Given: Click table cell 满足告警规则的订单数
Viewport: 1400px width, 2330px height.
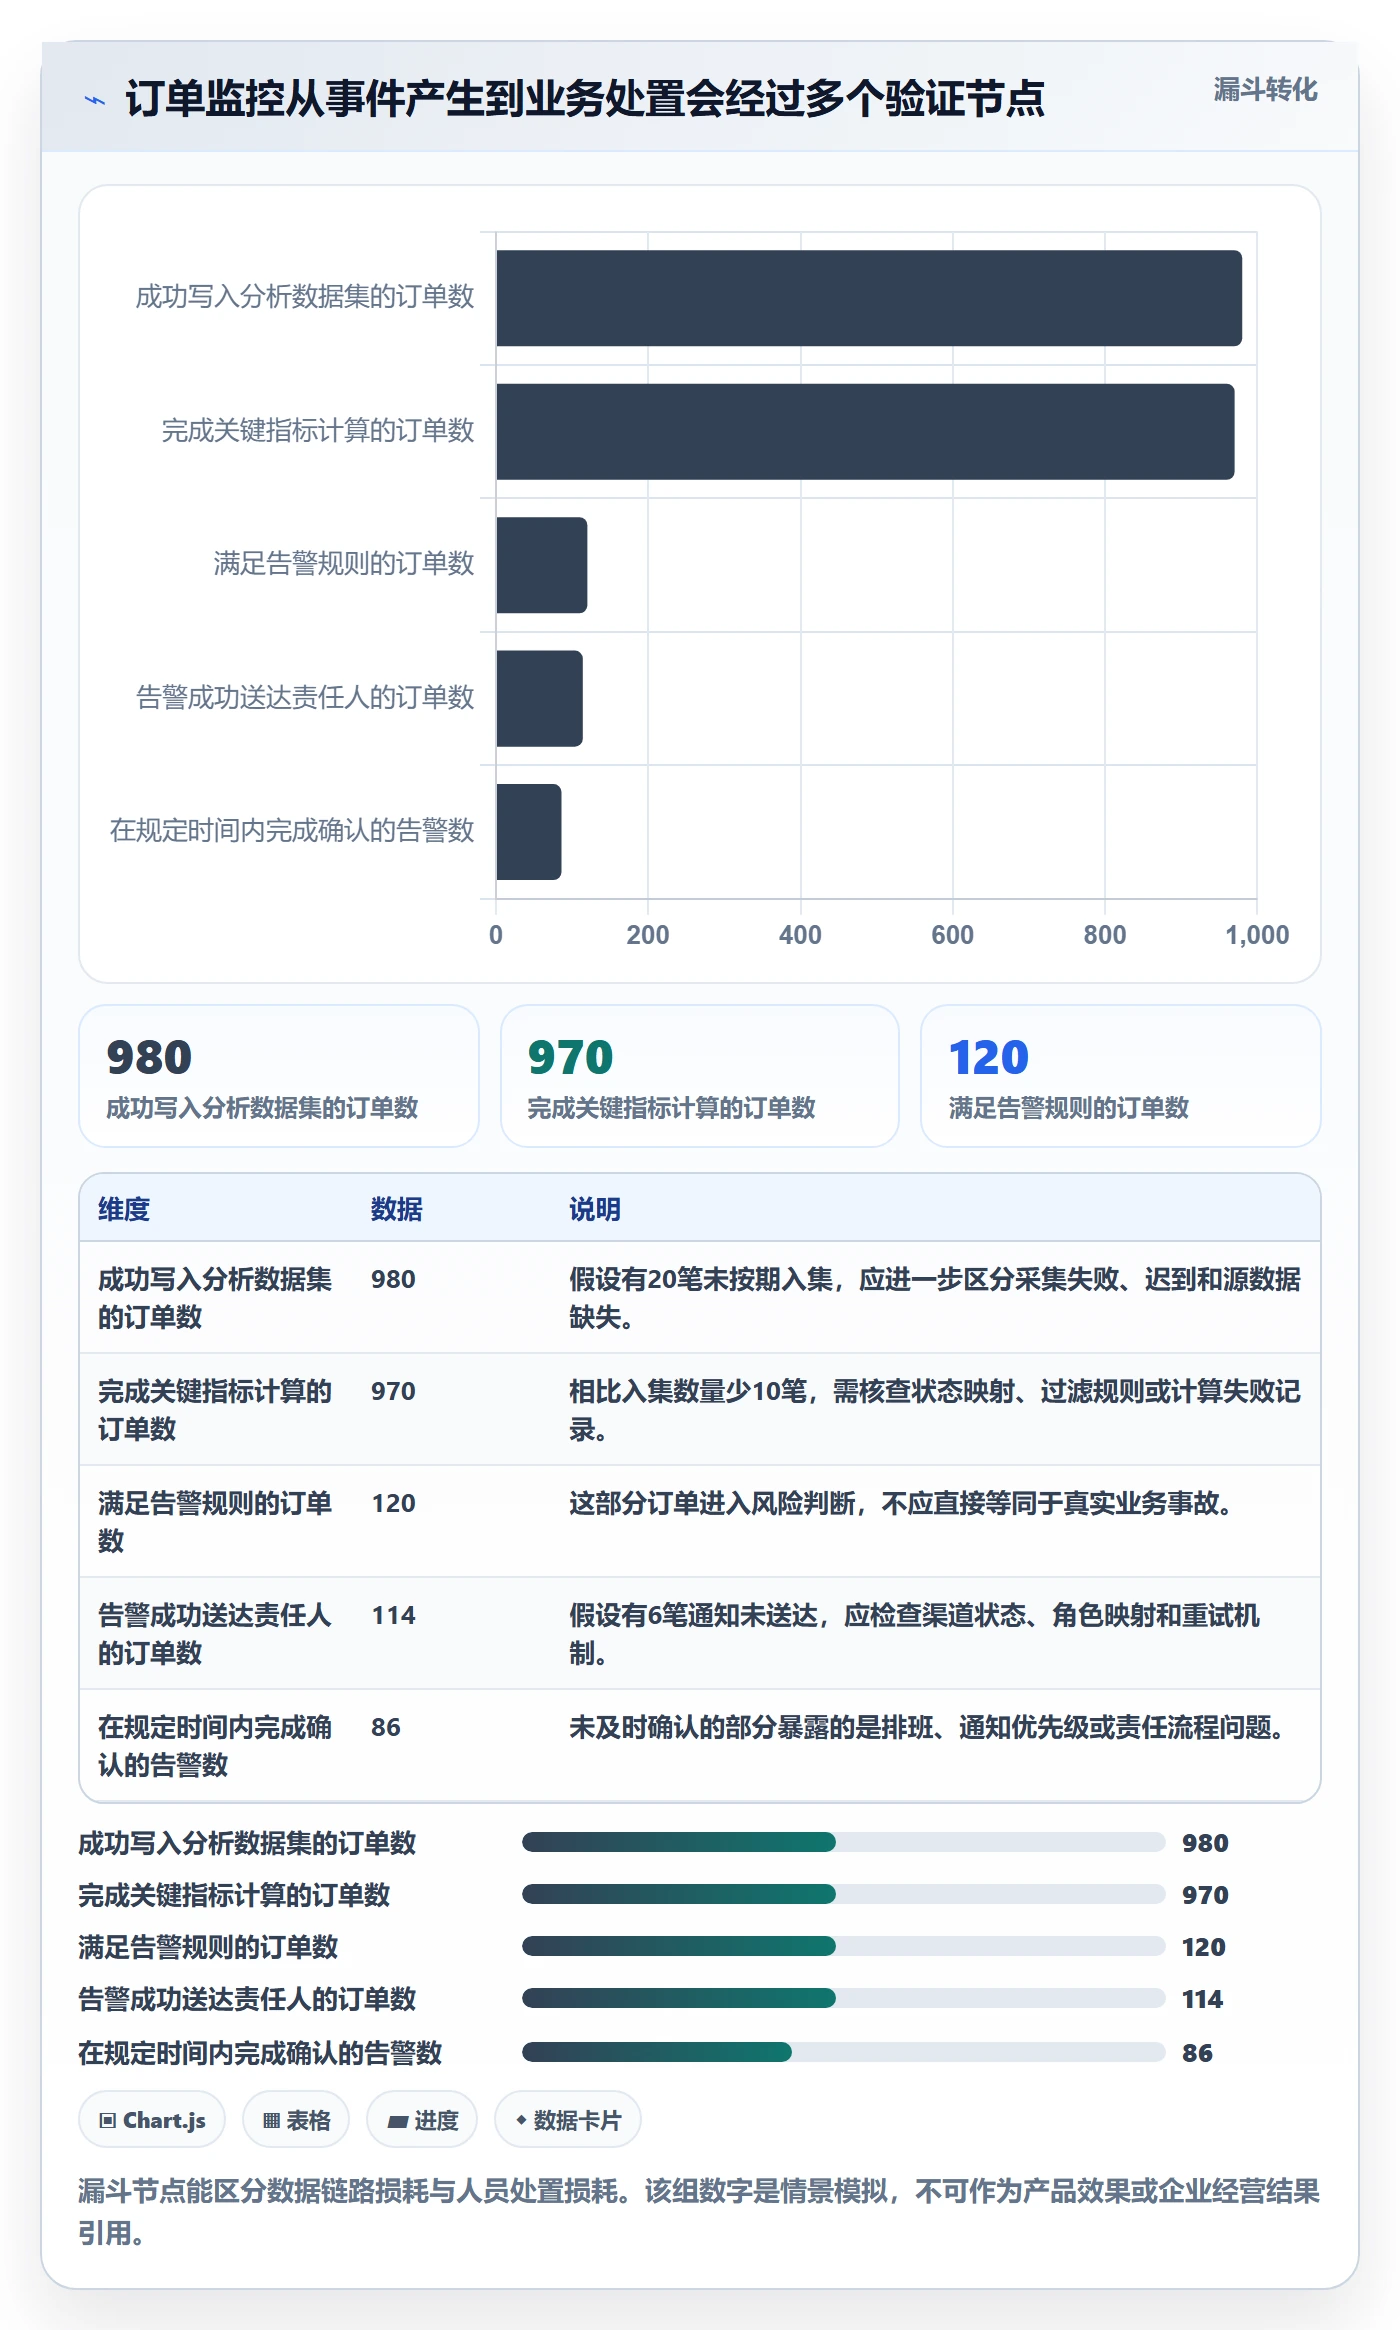Looking at the screenshot, I should 215,1522.
